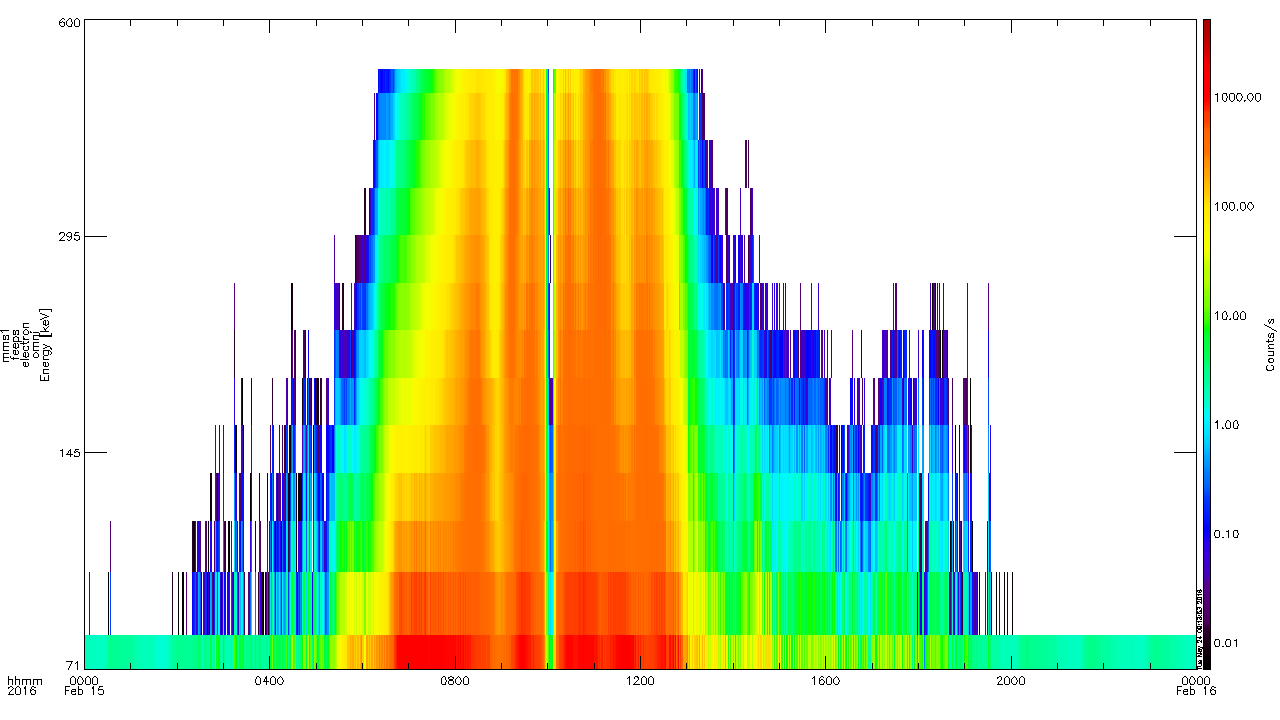The height and width of the screenshot is (720, 1280).
Task: Select the 1200 time tick label
Action: [x=641, y=680]
